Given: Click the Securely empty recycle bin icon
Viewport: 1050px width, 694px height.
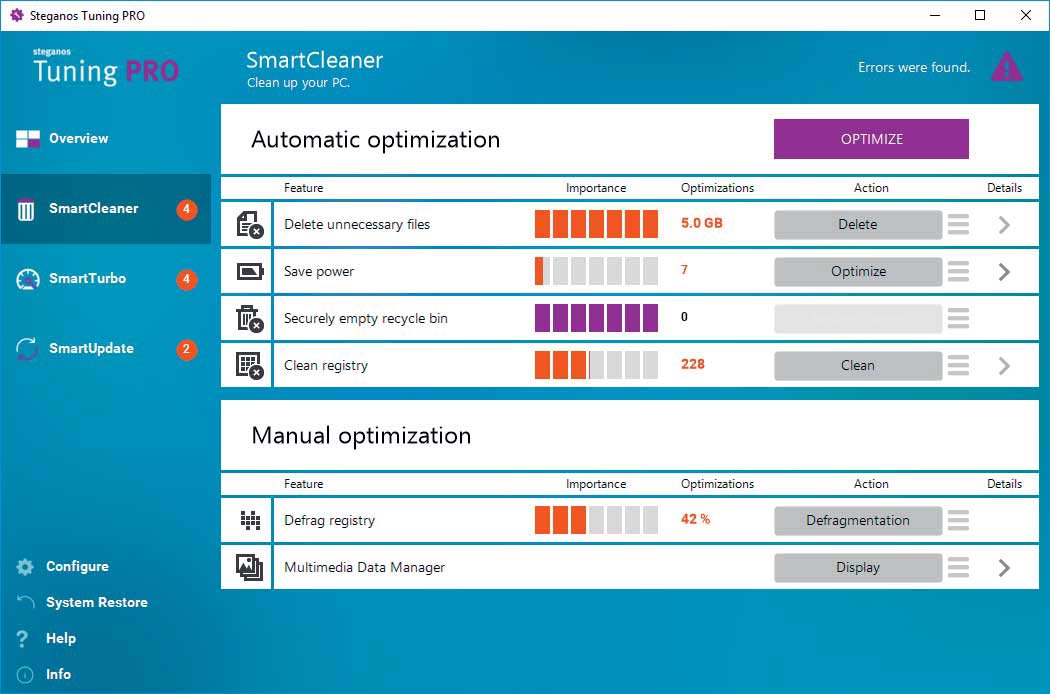Looking at the screenshot, I should (x=250, y=318).
